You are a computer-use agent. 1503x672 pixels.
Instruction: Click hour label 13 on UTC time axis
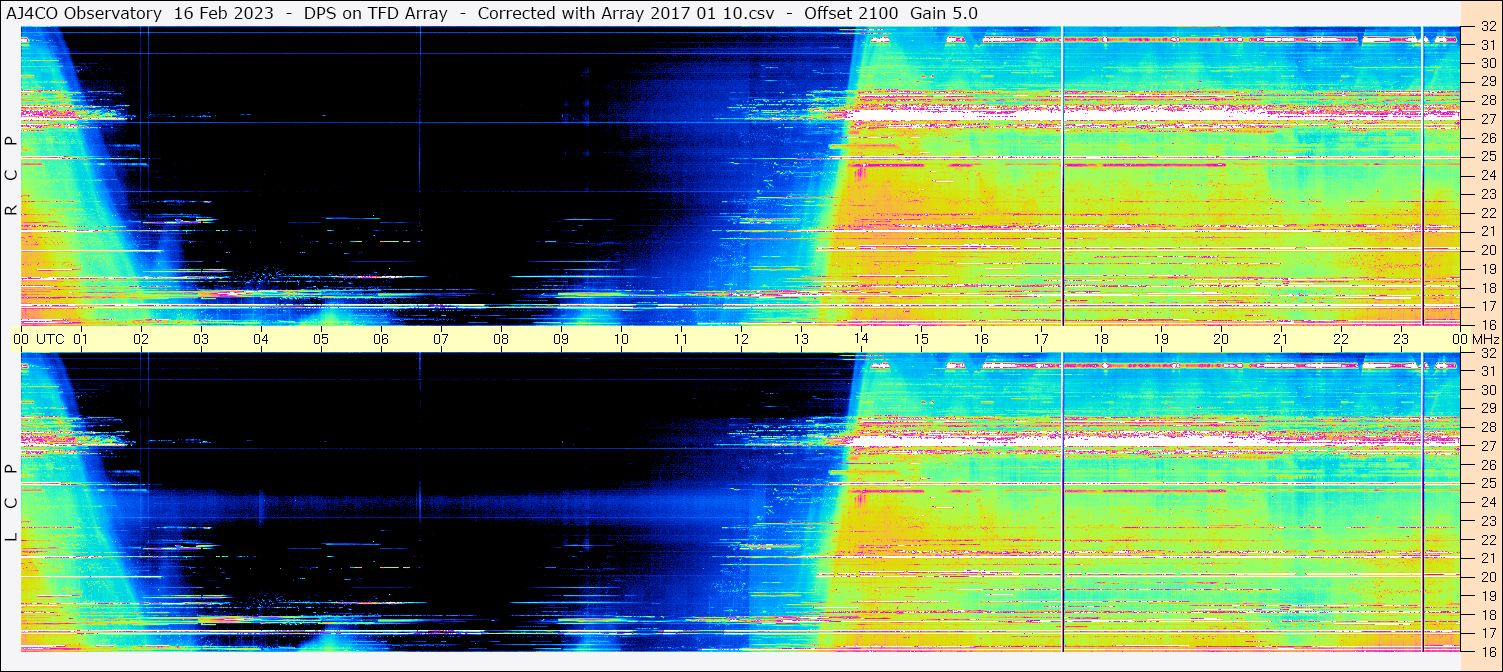pyautogui.click(x=801, y=339)
